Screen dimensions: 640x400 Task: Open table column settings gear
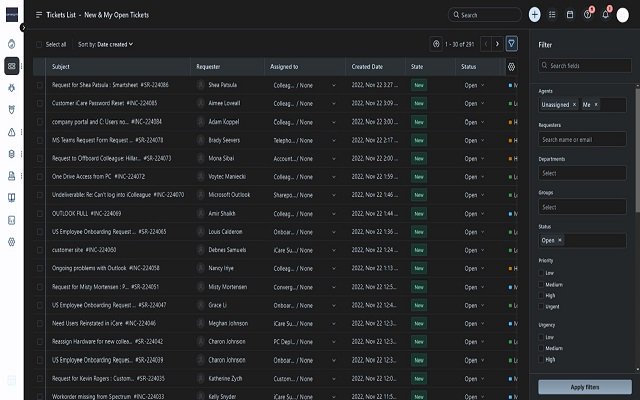pos(511,67)
